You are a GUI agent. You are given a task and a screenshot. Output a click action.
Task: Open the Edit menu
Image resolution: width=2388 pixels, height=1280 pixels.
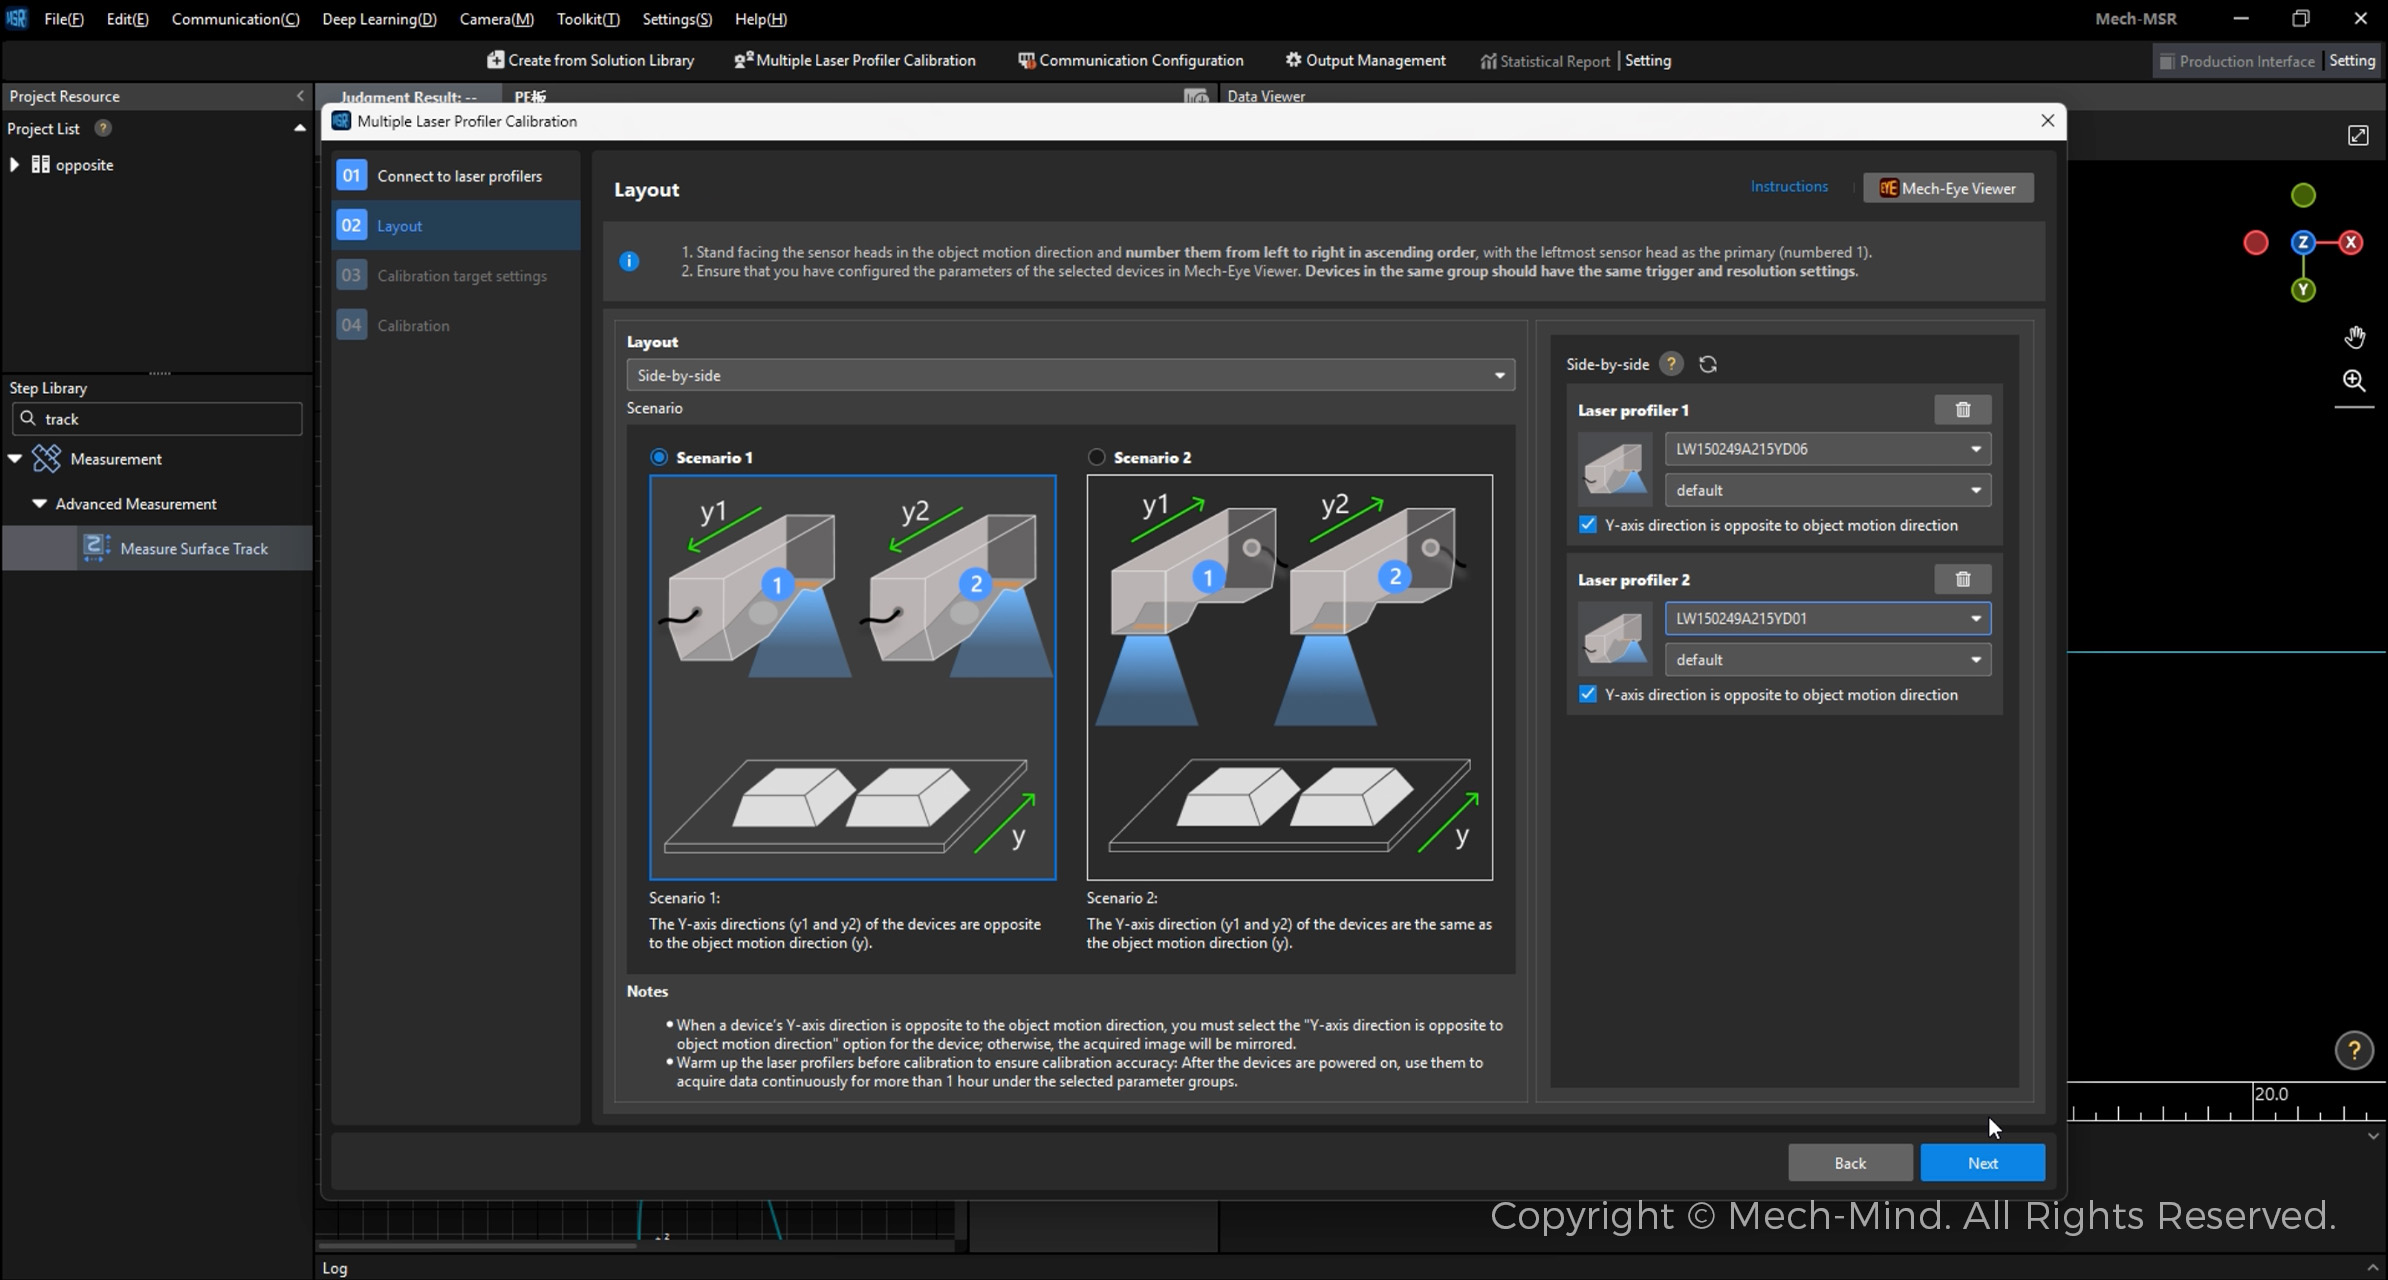(x=127, y=19)
